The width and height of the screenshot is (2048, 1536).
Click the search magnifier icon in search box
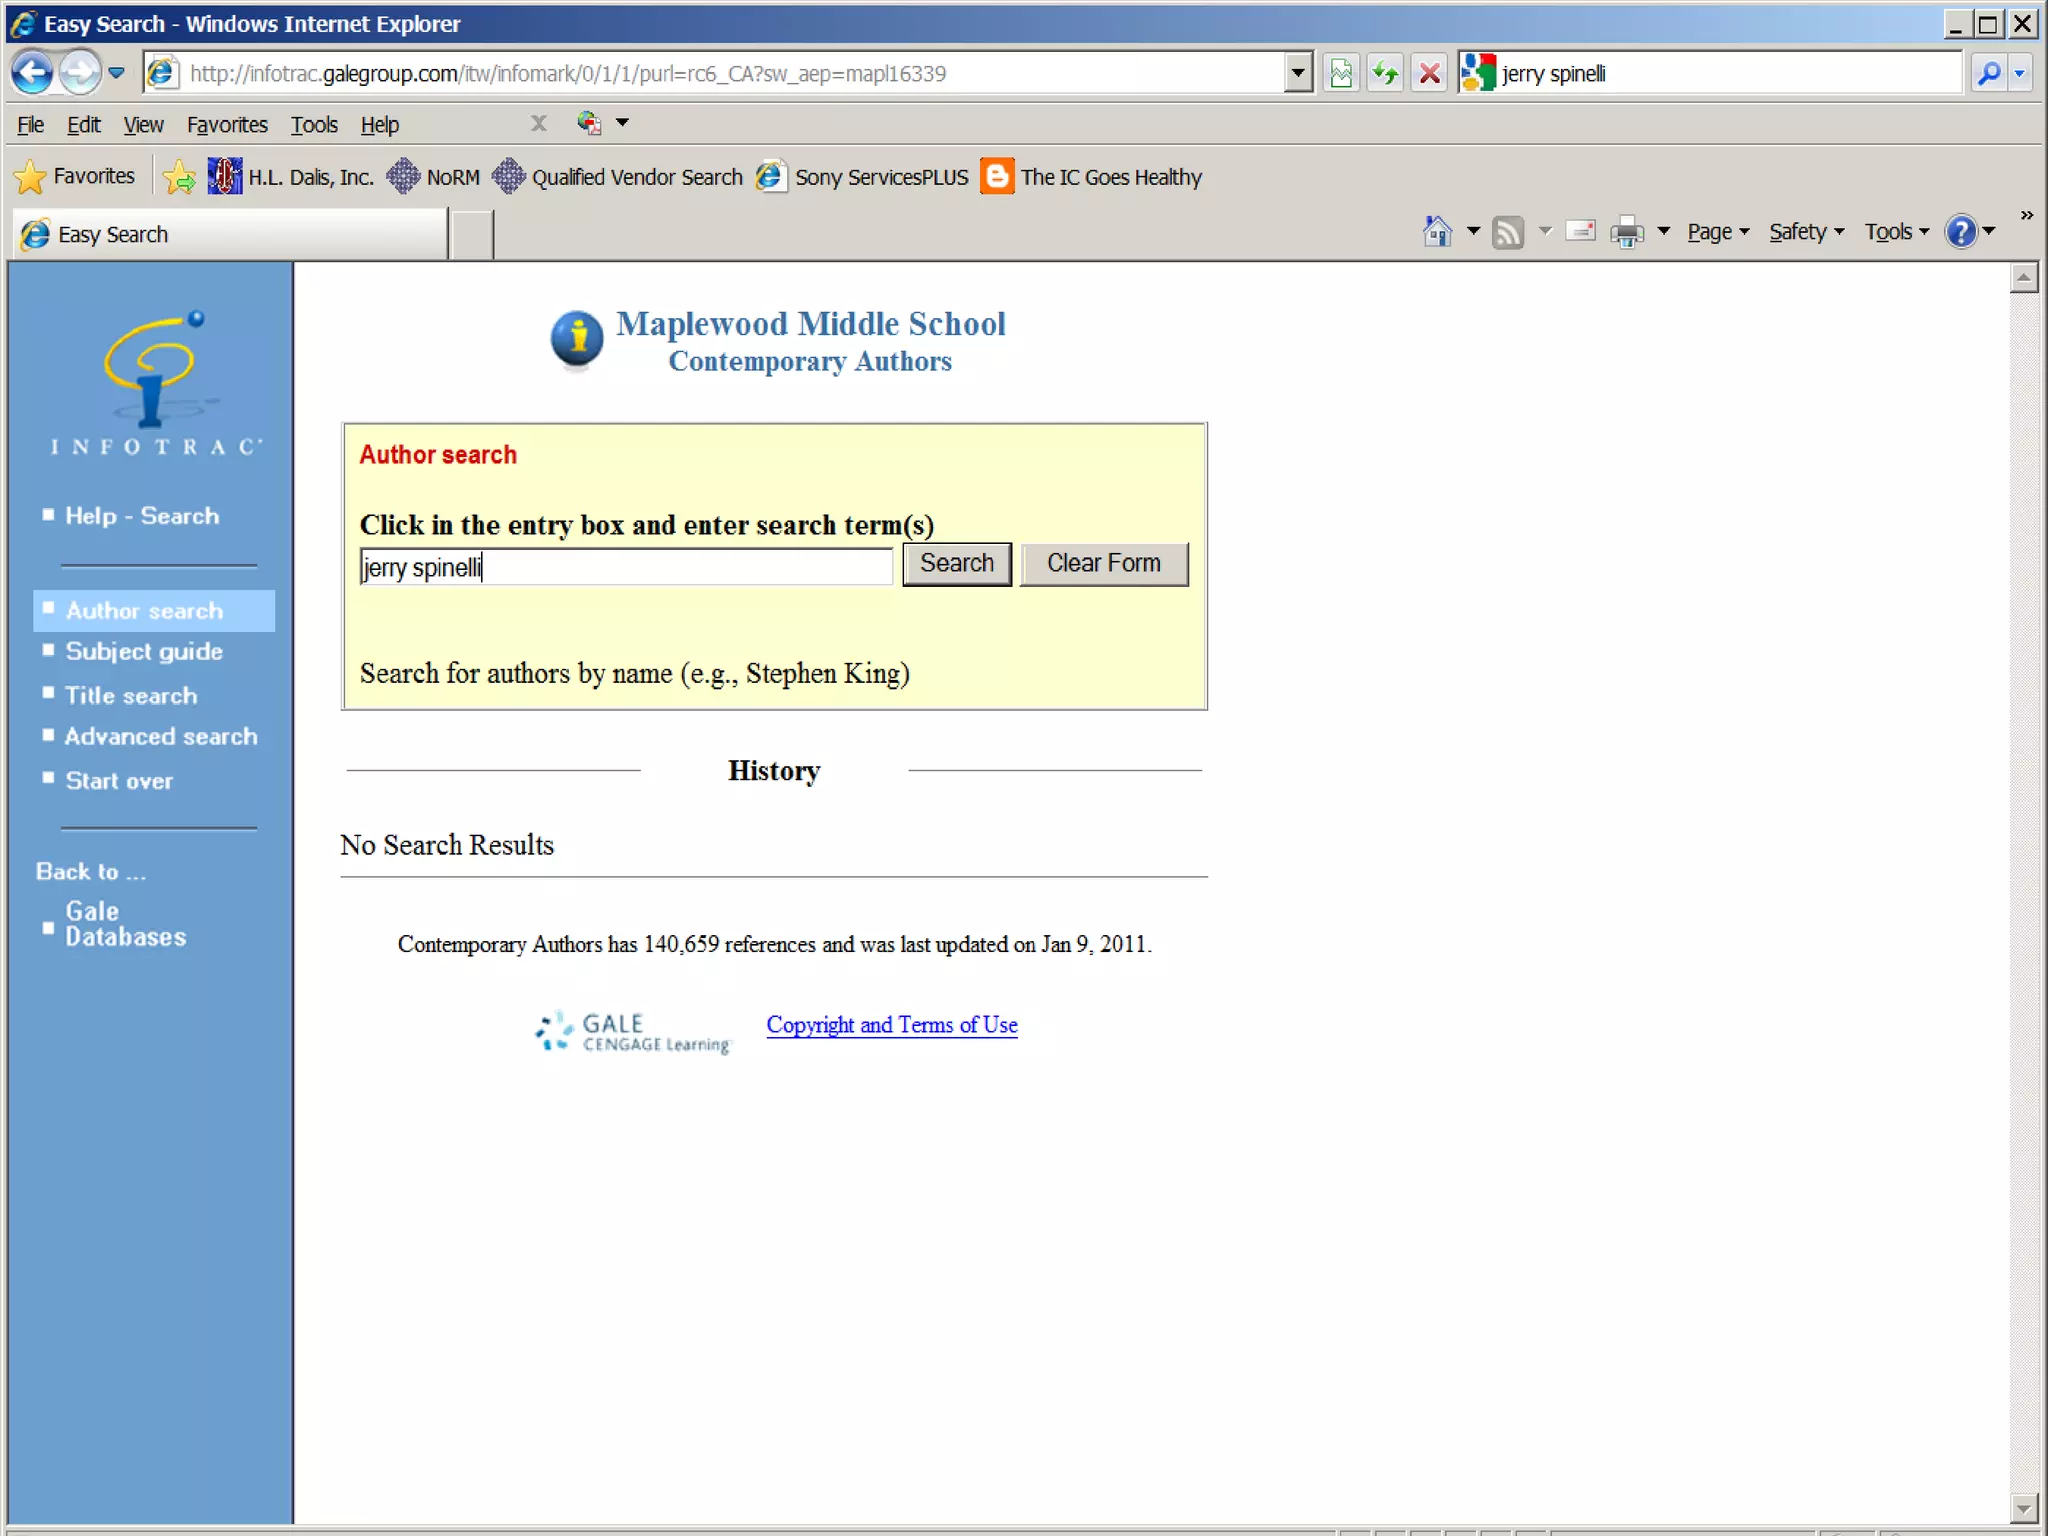[1989, 73]
